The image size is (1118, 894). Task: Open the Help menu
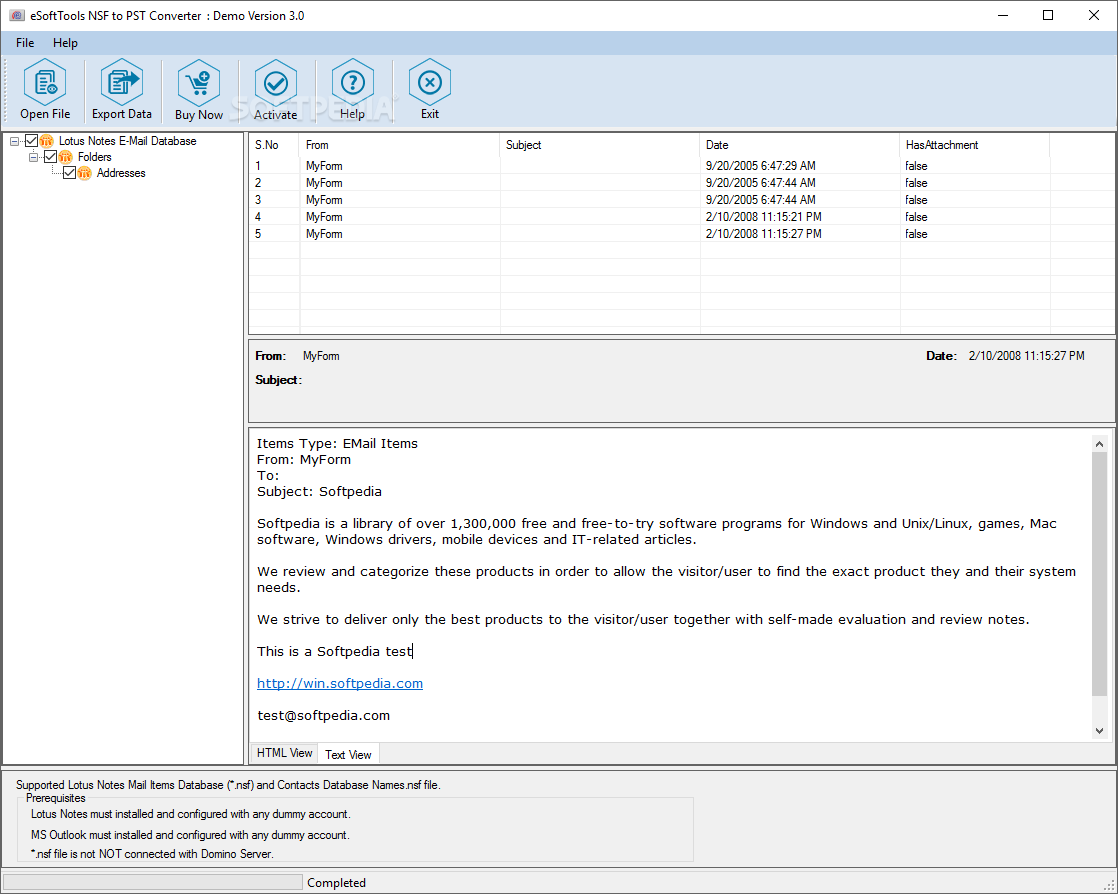[x=66, y=43]
